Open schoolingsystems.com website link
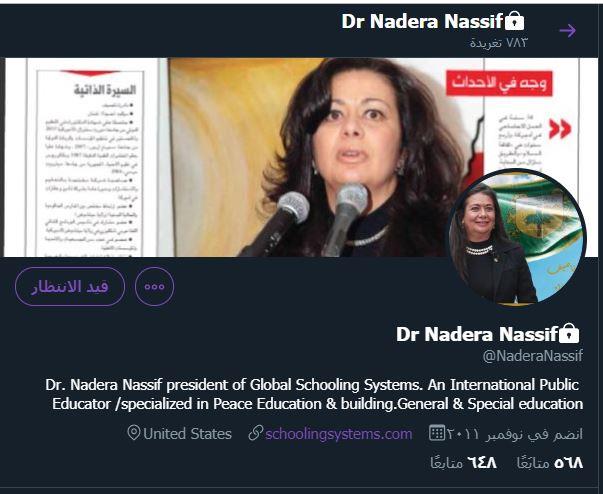This screenshot has height=494, width=603. tap(338, 434)
